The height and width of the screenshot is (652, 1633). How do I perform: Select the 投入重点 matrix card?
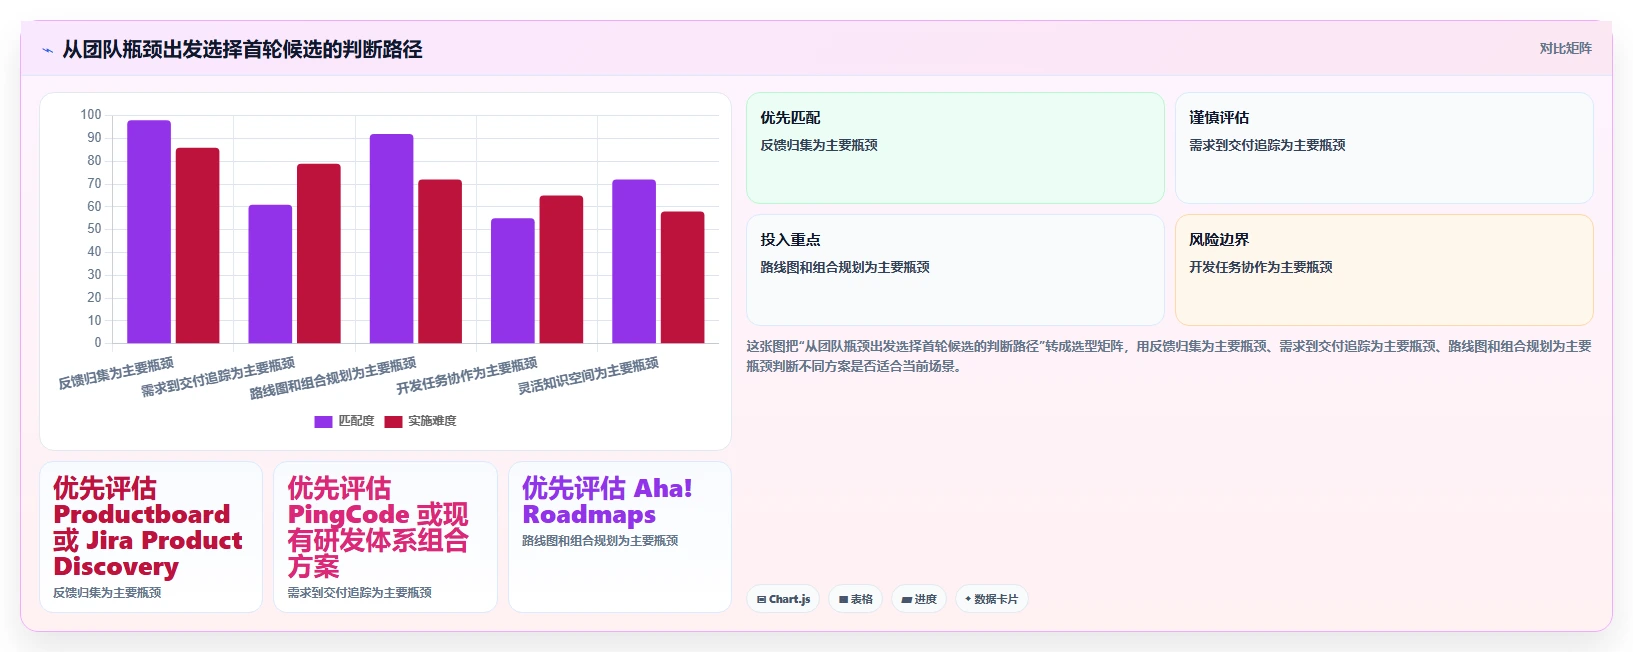pos(955,270)
